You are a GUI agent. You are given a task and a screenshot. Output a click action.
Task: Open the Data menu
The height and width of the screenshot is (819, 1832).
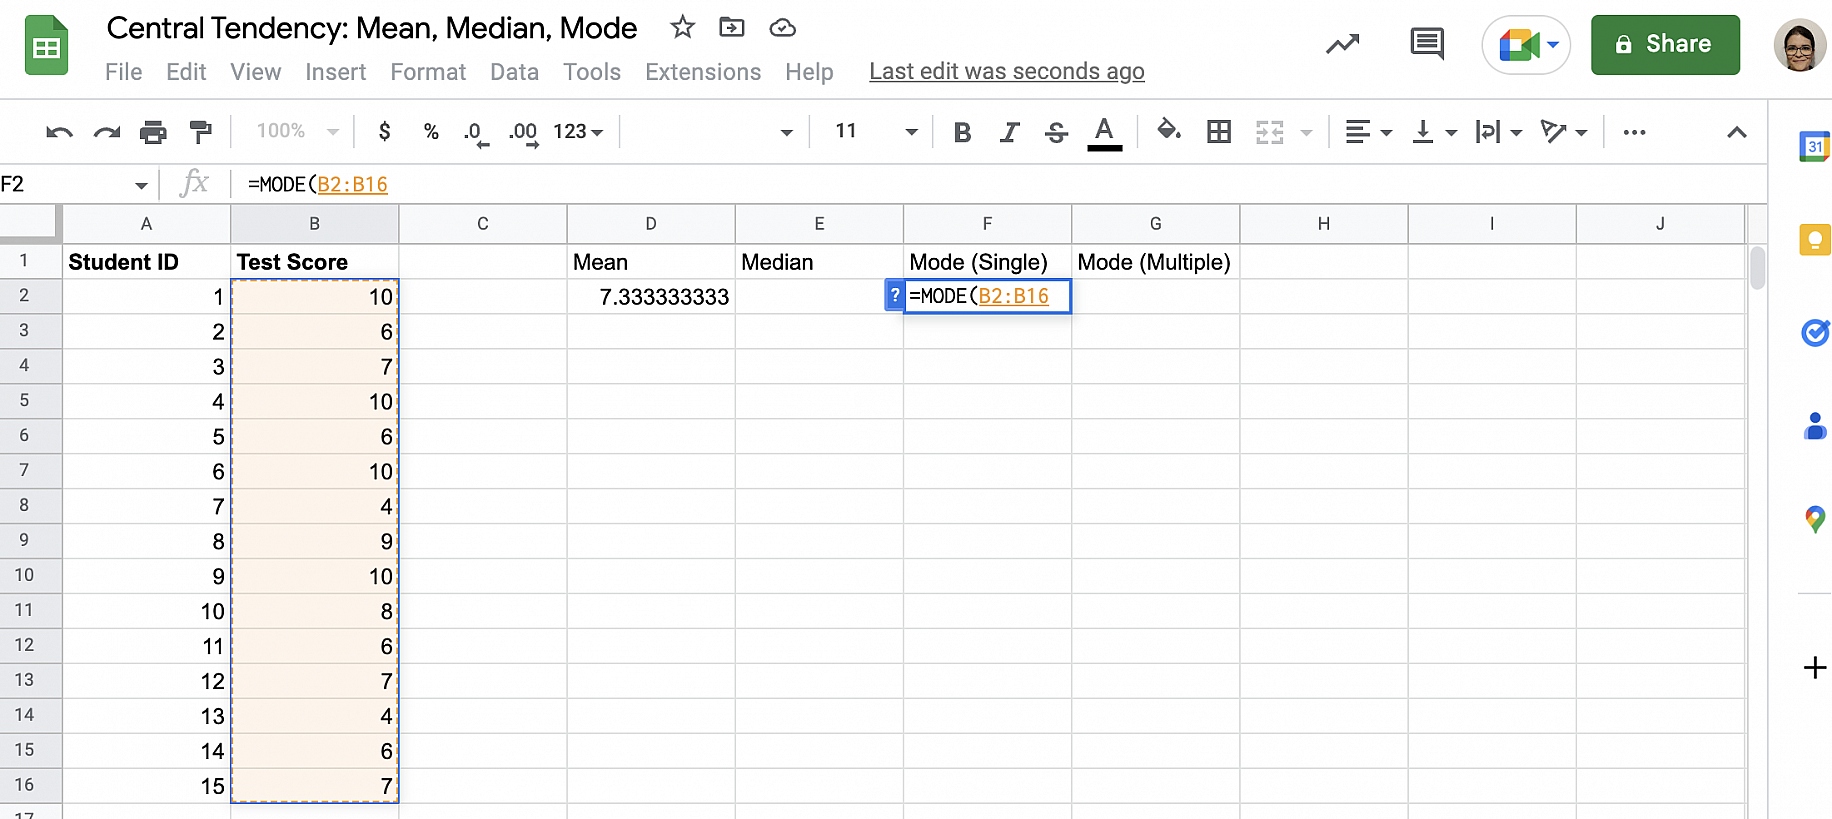514,72
